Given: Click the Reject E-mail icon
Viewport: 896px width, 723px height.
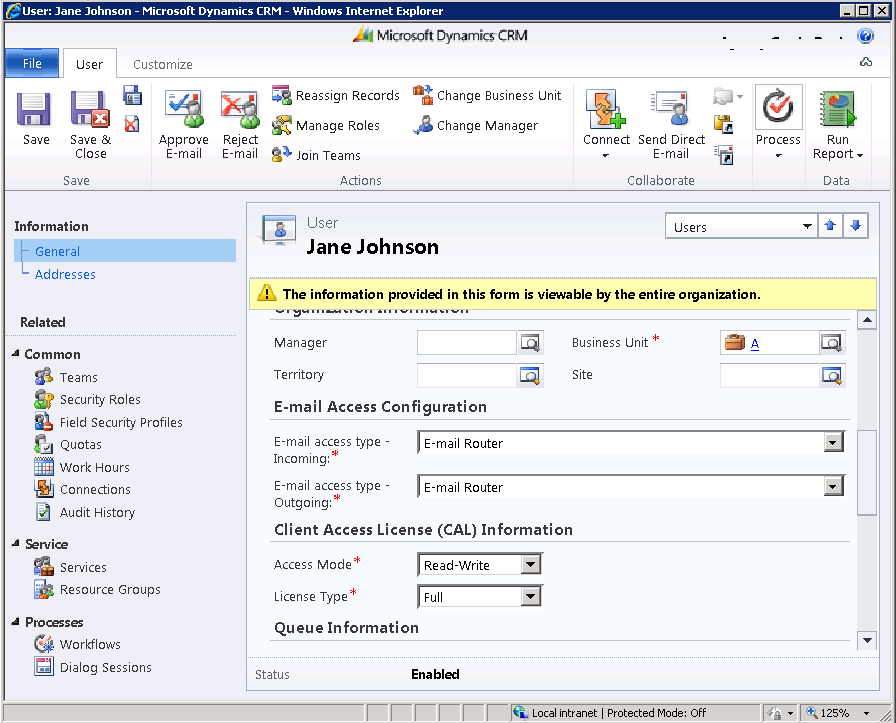Looking at the screenshot, I should tap(240, 109).
